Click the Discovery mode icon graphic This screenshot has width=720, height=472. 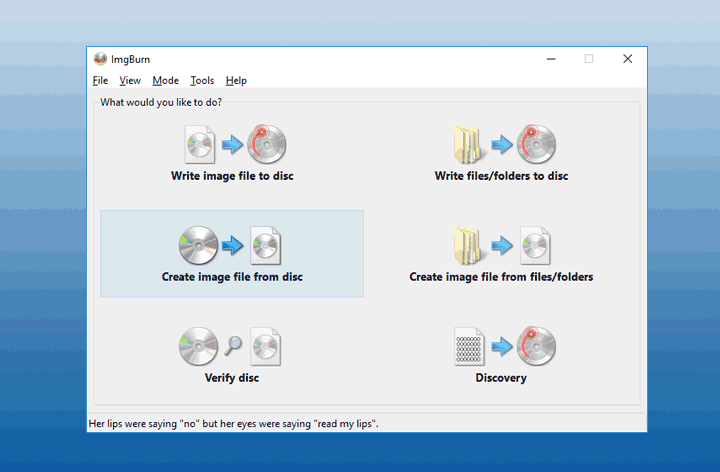[505, 347]
